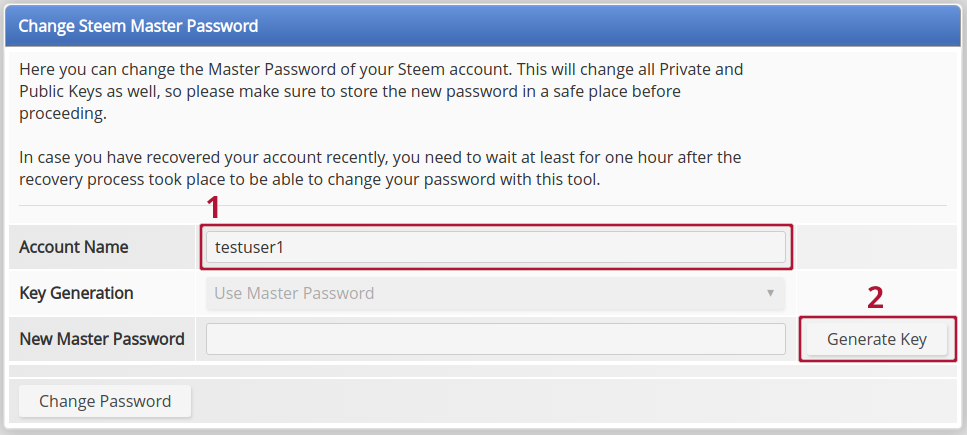This screenshot has height=435, width=967.
Task: Select the 'Use Master Password' combo box text
Action: 294,294
